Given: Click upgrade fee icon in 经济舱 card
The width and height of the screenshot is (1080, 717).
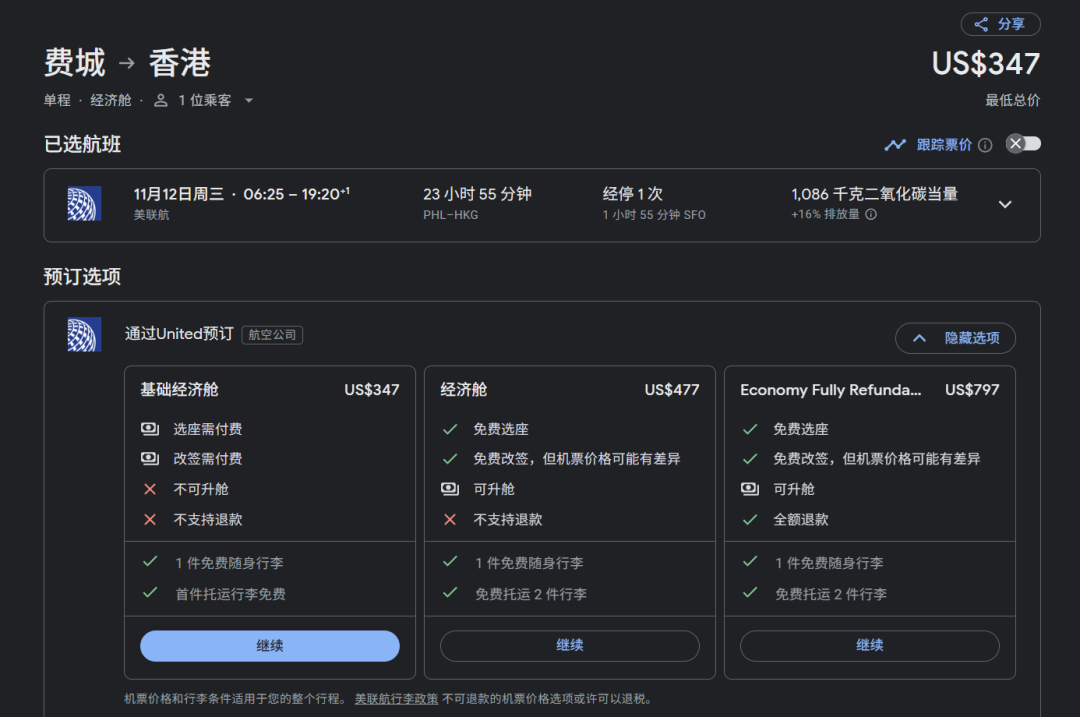Looking at the screenshot, I should tap(450, 489).
